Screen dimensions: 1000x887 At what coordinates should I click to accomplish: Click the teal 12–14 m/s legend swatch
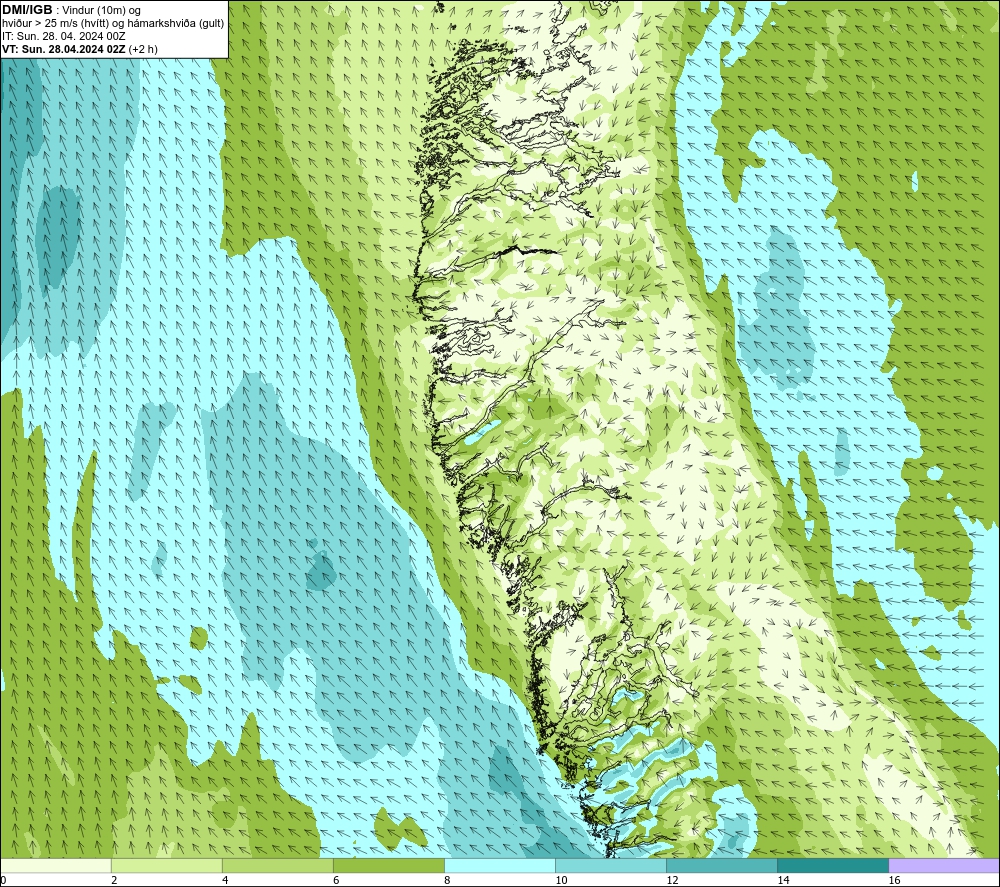721,865
